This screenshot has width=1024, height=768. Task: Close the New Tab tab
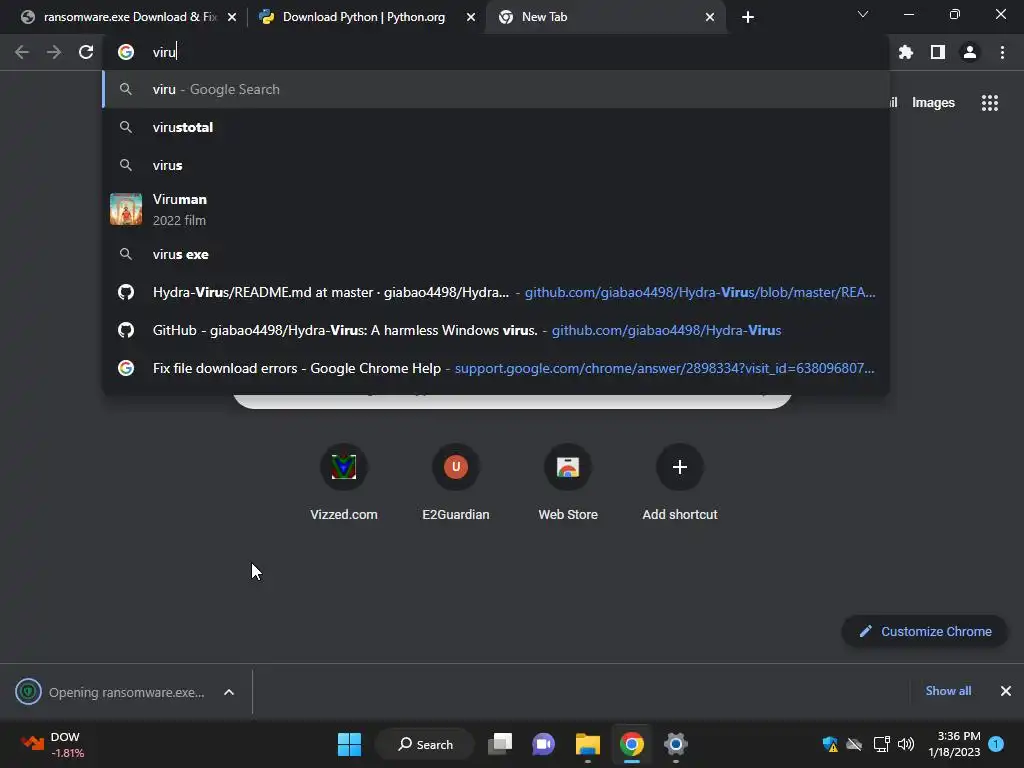pos(710,17)
